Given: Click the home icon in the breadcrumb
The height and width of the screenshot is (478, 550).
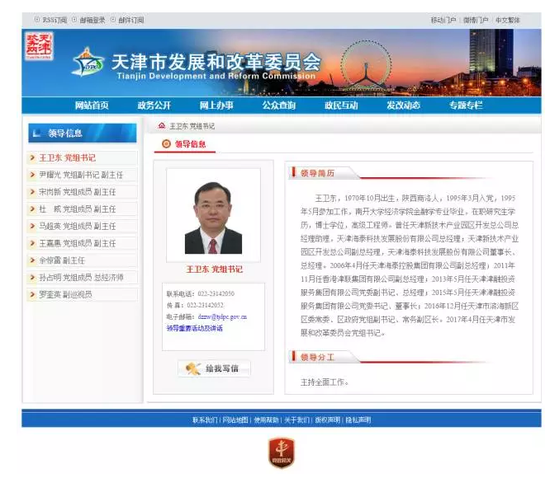Looking at the screenshot, I should click(x=161, y=125).
